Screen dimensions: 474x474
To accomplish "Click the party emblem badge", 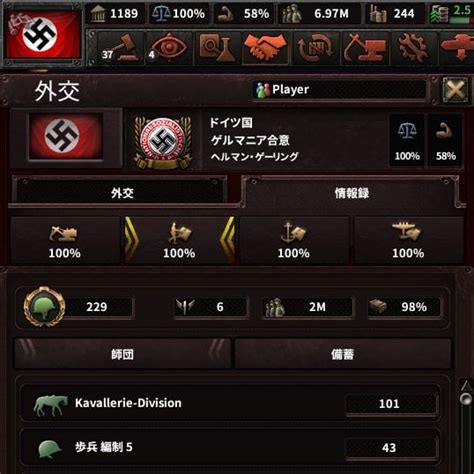I will tap(162, 142).
